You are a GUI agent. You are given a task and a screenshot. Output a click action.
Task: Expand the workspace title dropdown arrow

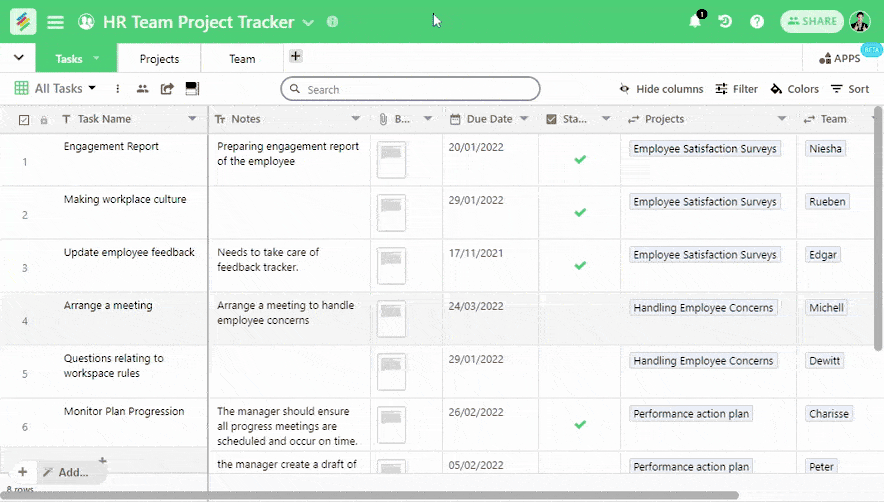point(308,23)
